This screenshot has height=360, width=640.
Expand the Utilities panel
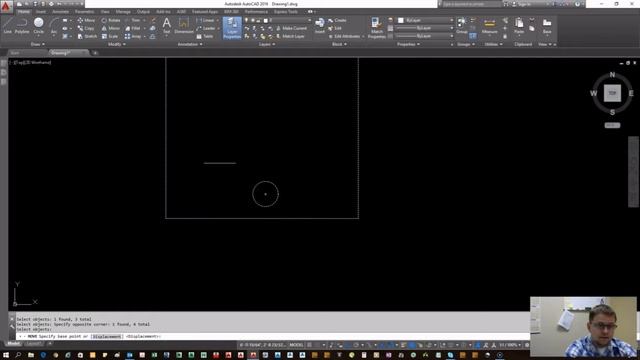pos(493,44)
